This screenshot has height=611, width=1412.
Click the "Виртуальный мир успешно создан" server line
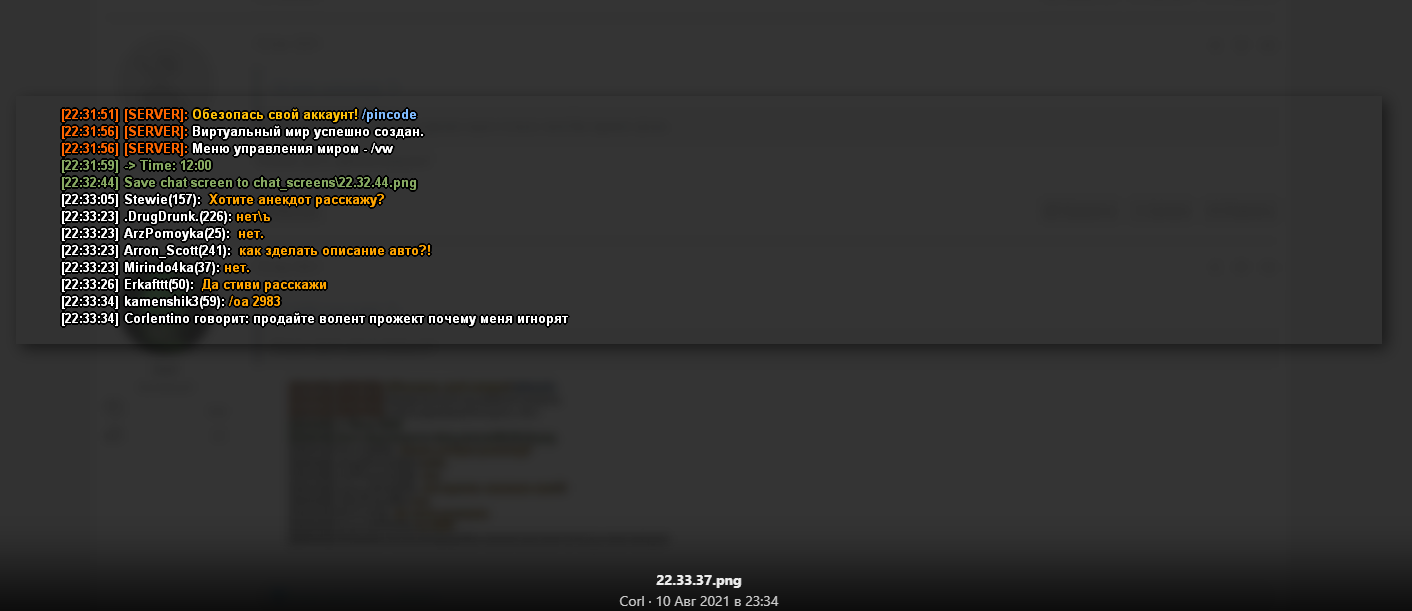(243, 132)
